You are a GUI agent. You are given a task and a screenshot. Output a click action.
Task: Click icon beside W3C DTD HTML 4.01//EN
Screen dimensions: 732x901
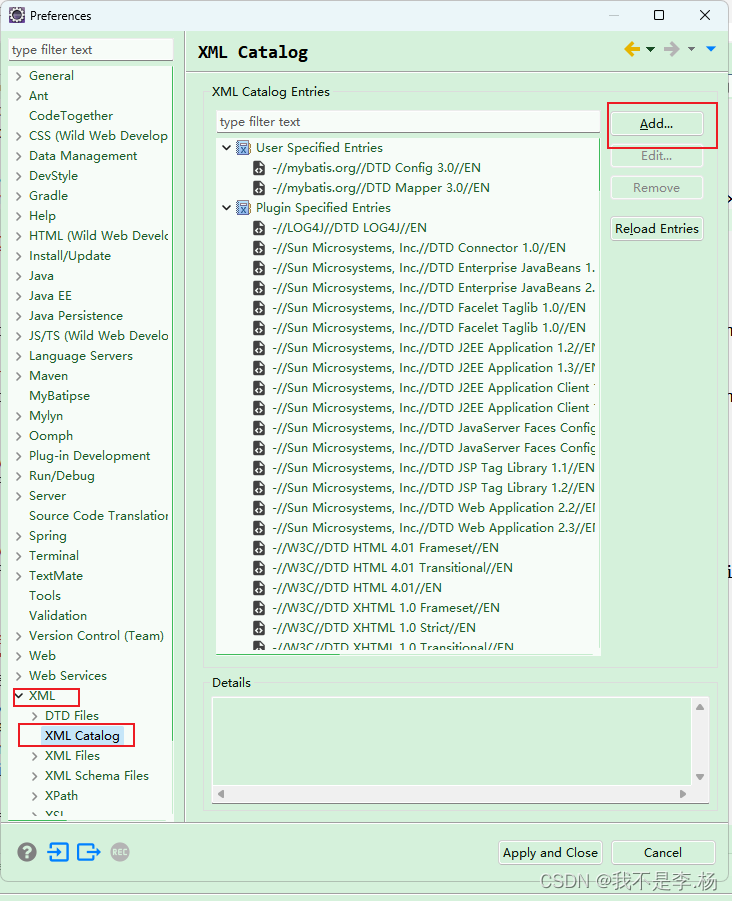(x=259, y=588)
